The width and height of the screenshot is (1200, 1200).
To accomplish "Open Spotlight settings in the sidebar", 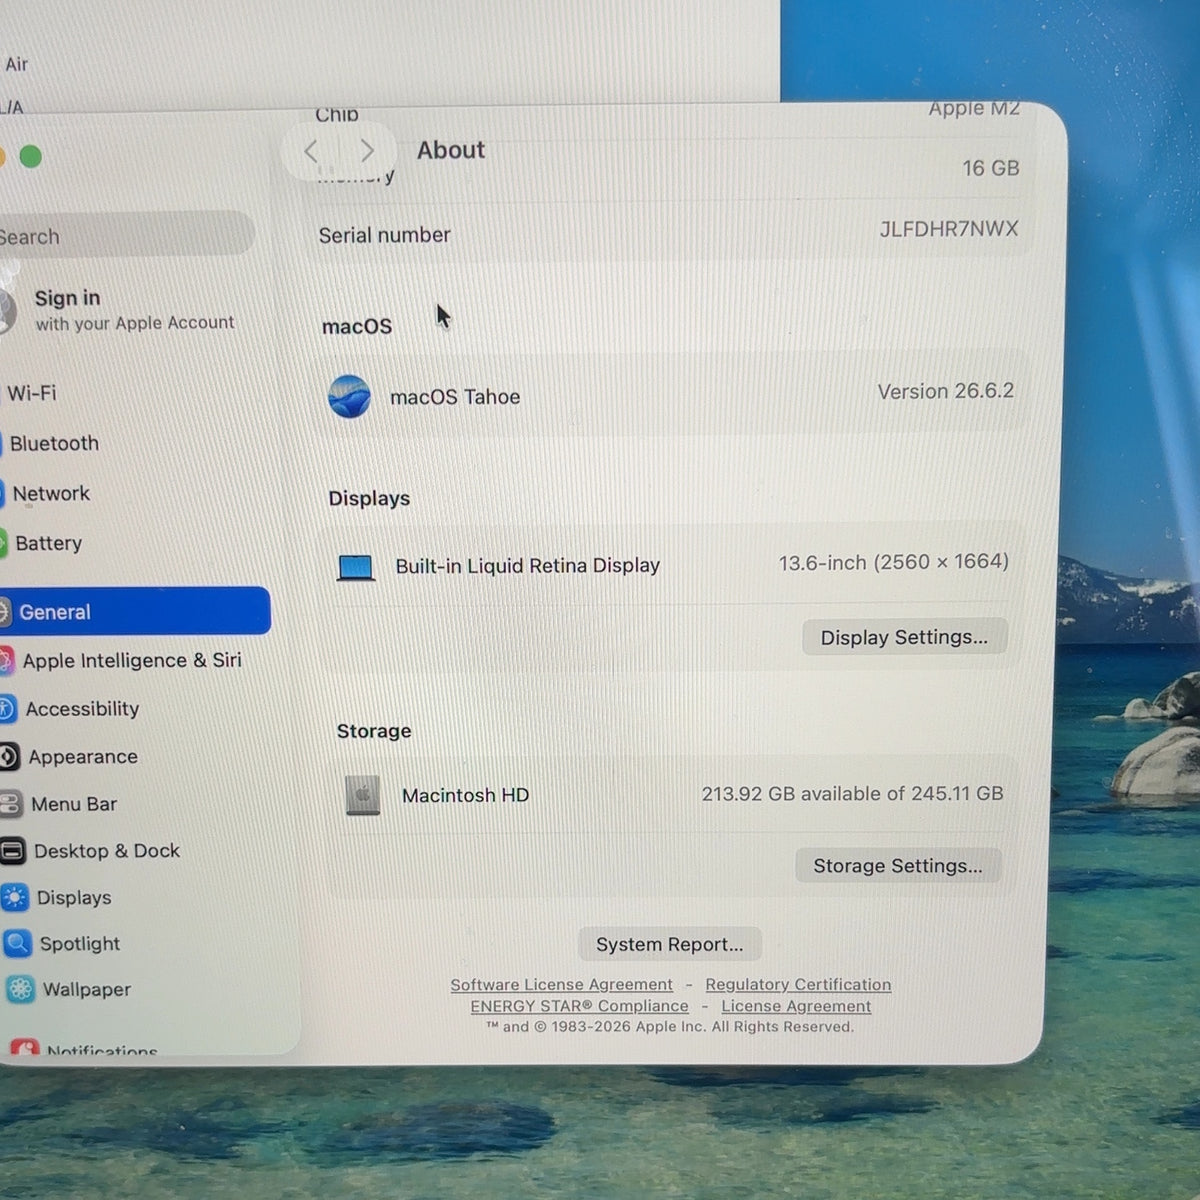I will [62, 943].
